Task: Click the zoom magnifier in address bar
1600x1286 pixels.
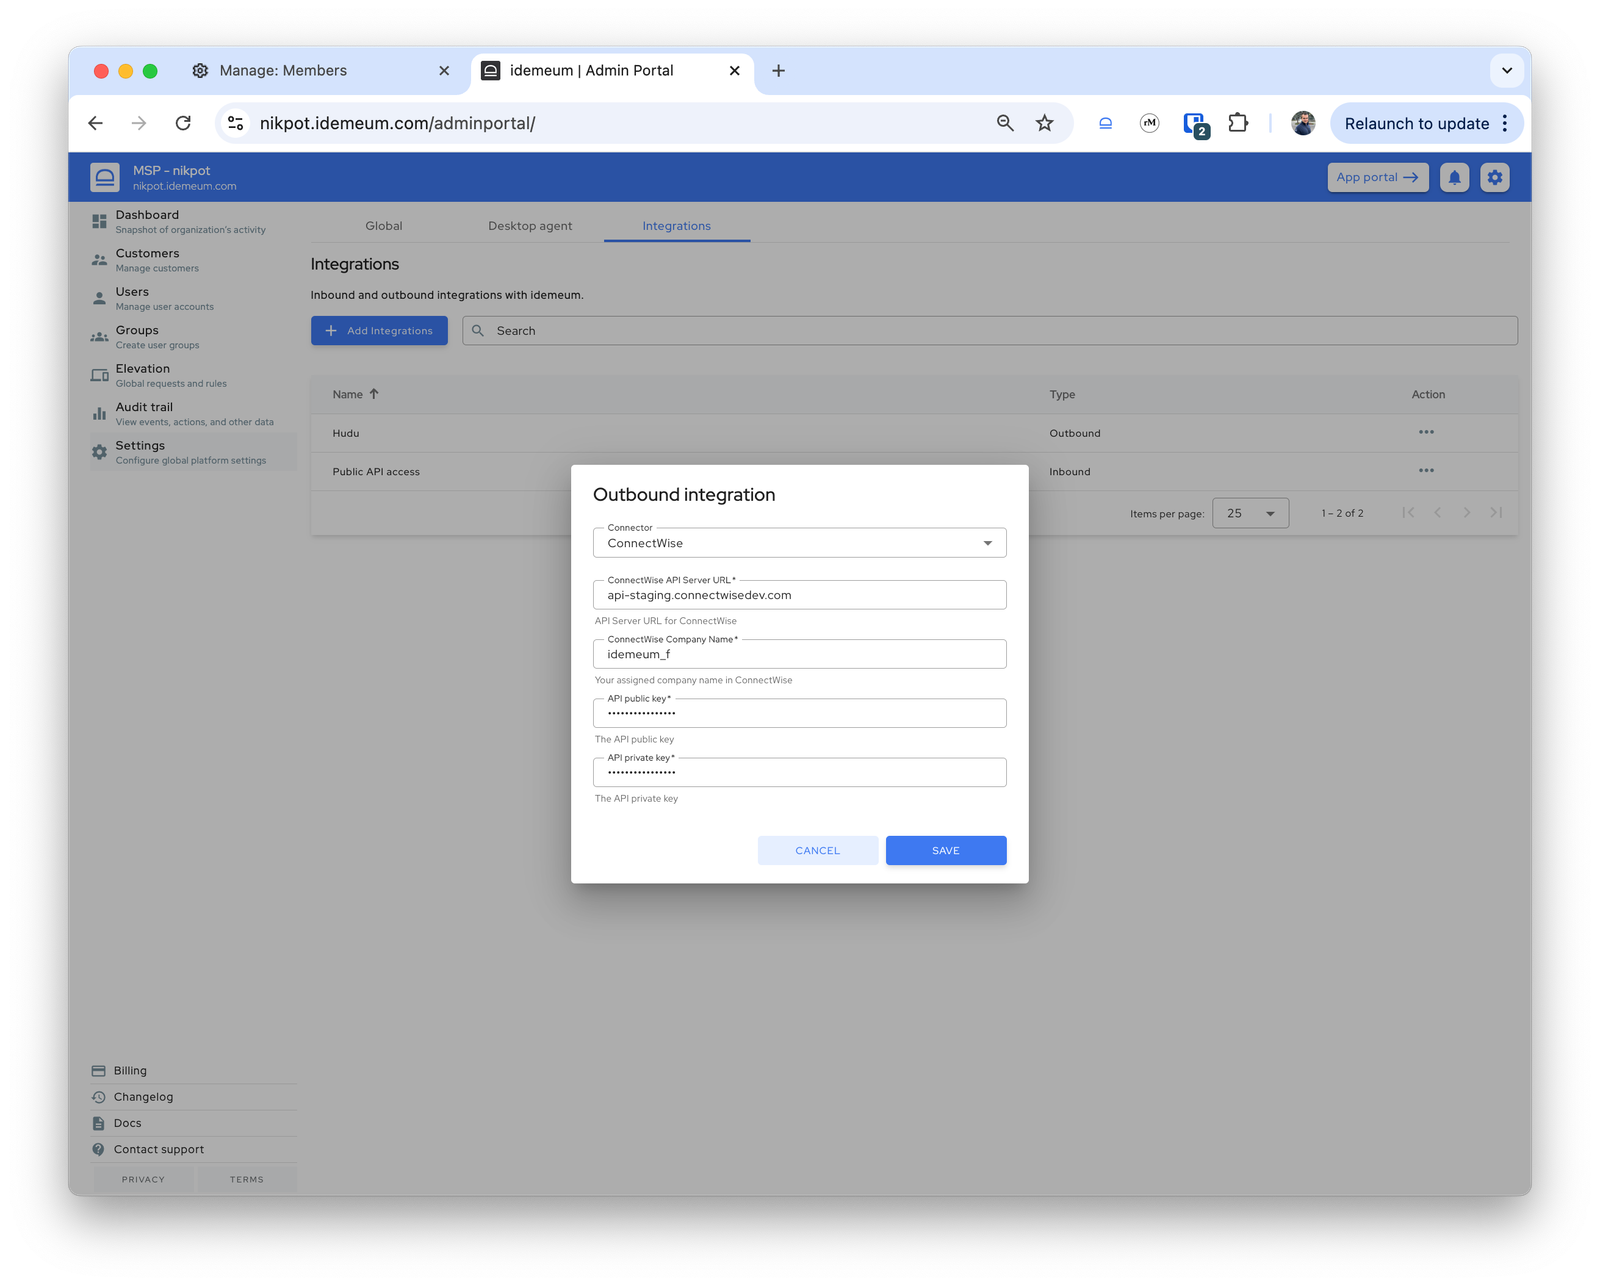Action: (x=1005, y=123)
